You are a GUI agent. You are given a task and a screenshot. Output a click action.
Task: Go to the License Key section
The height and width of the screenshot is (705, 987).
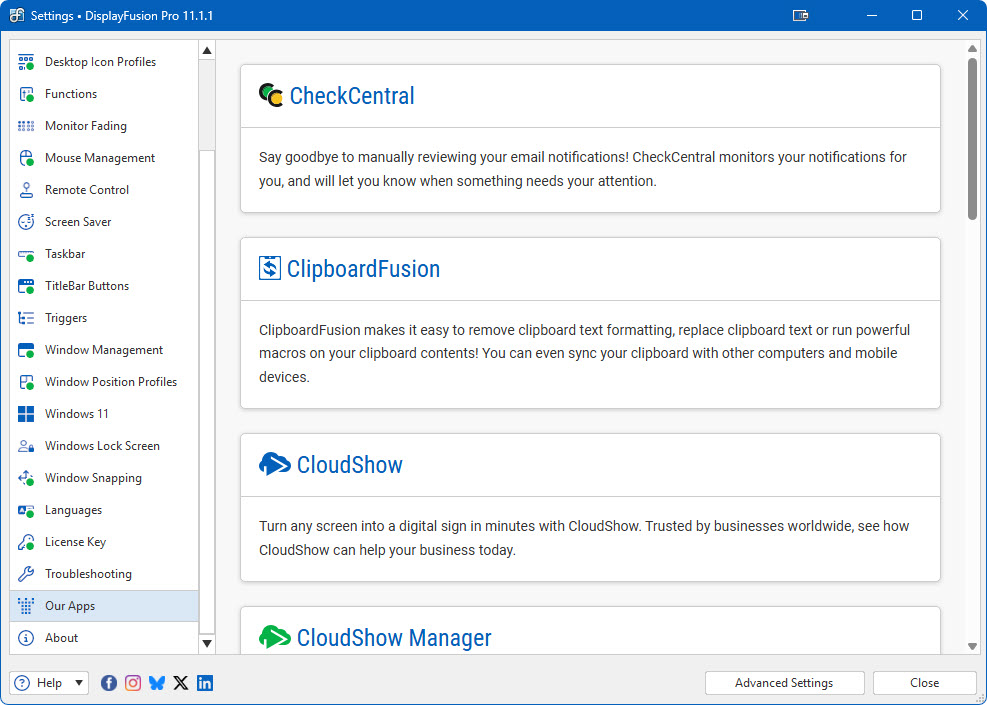[75, 542]
